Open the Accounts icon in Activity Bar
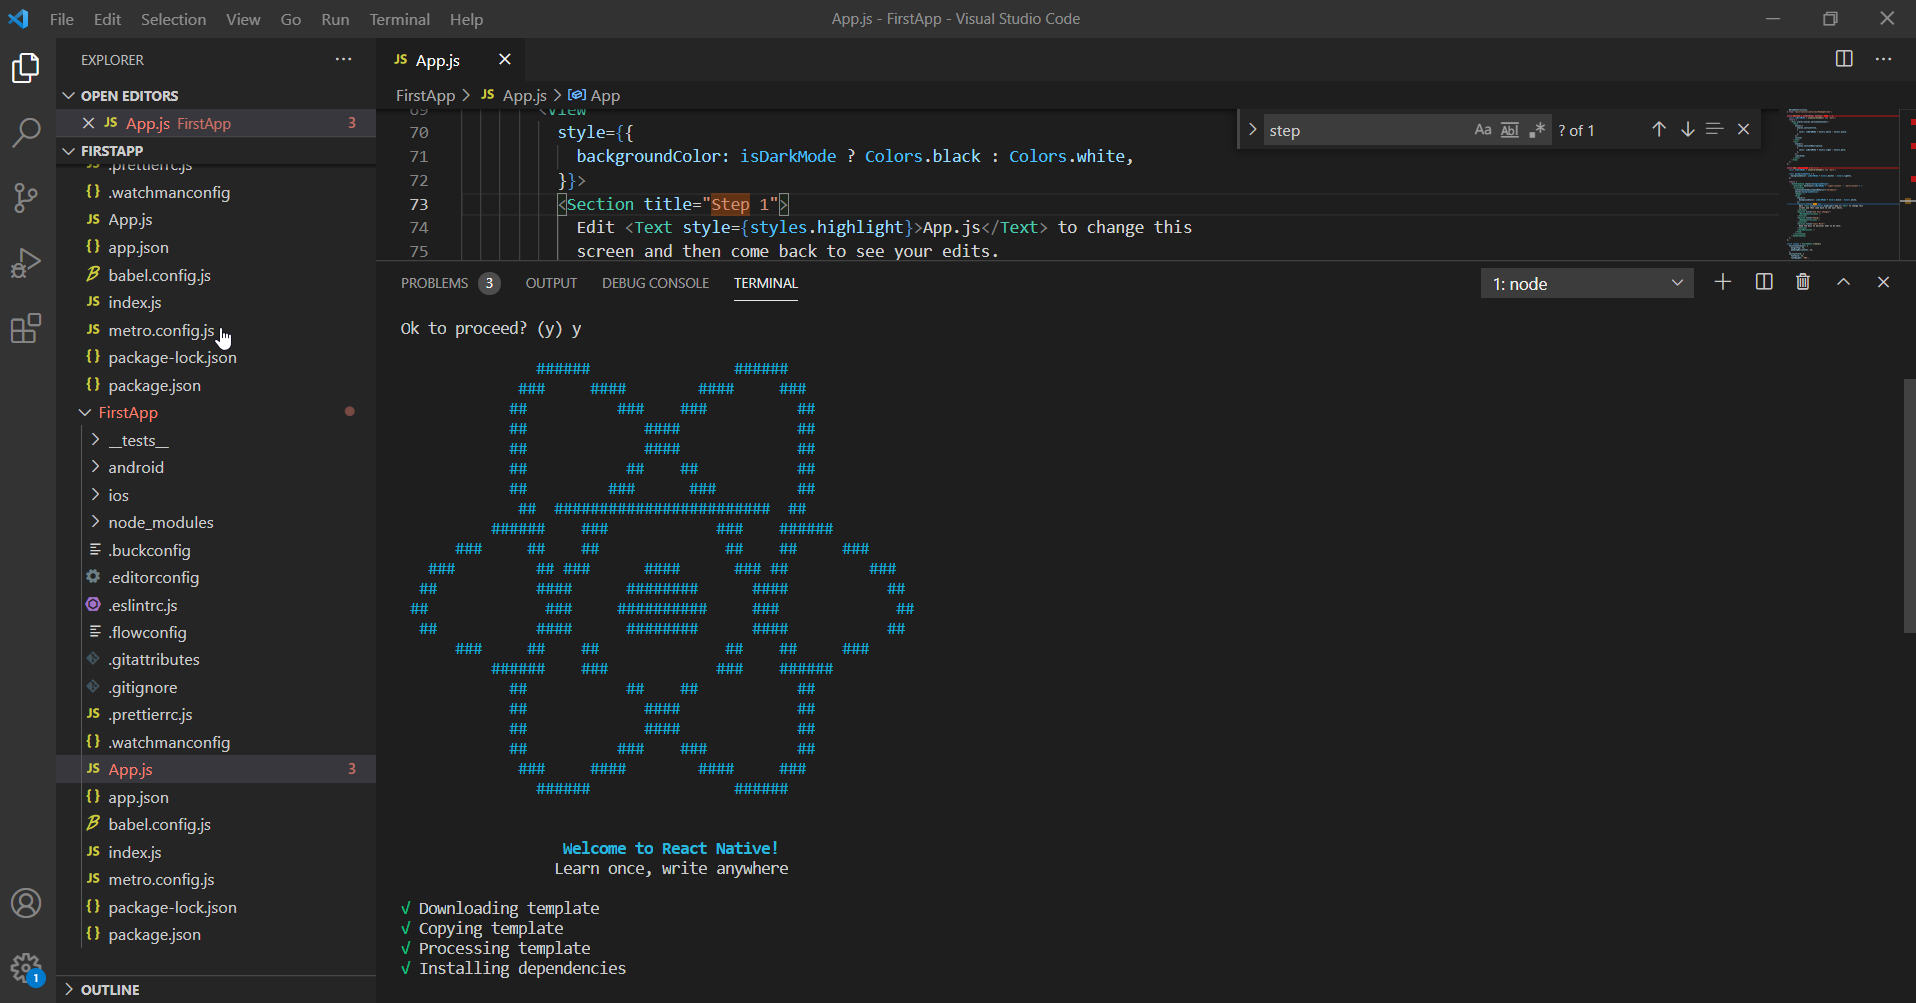 (x=25, y=903)
